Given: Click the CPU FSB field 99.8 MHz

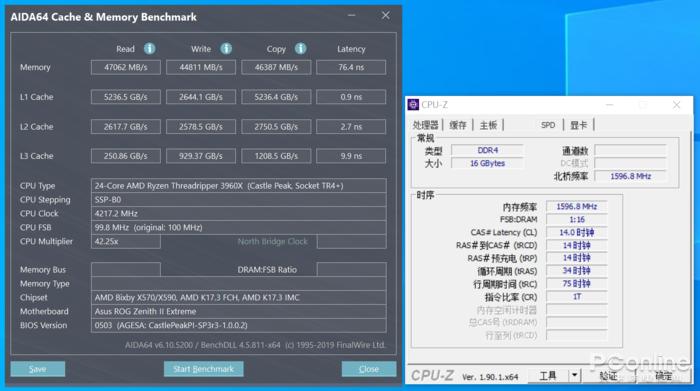Looking at the screenshot, I should pos(239,227).
